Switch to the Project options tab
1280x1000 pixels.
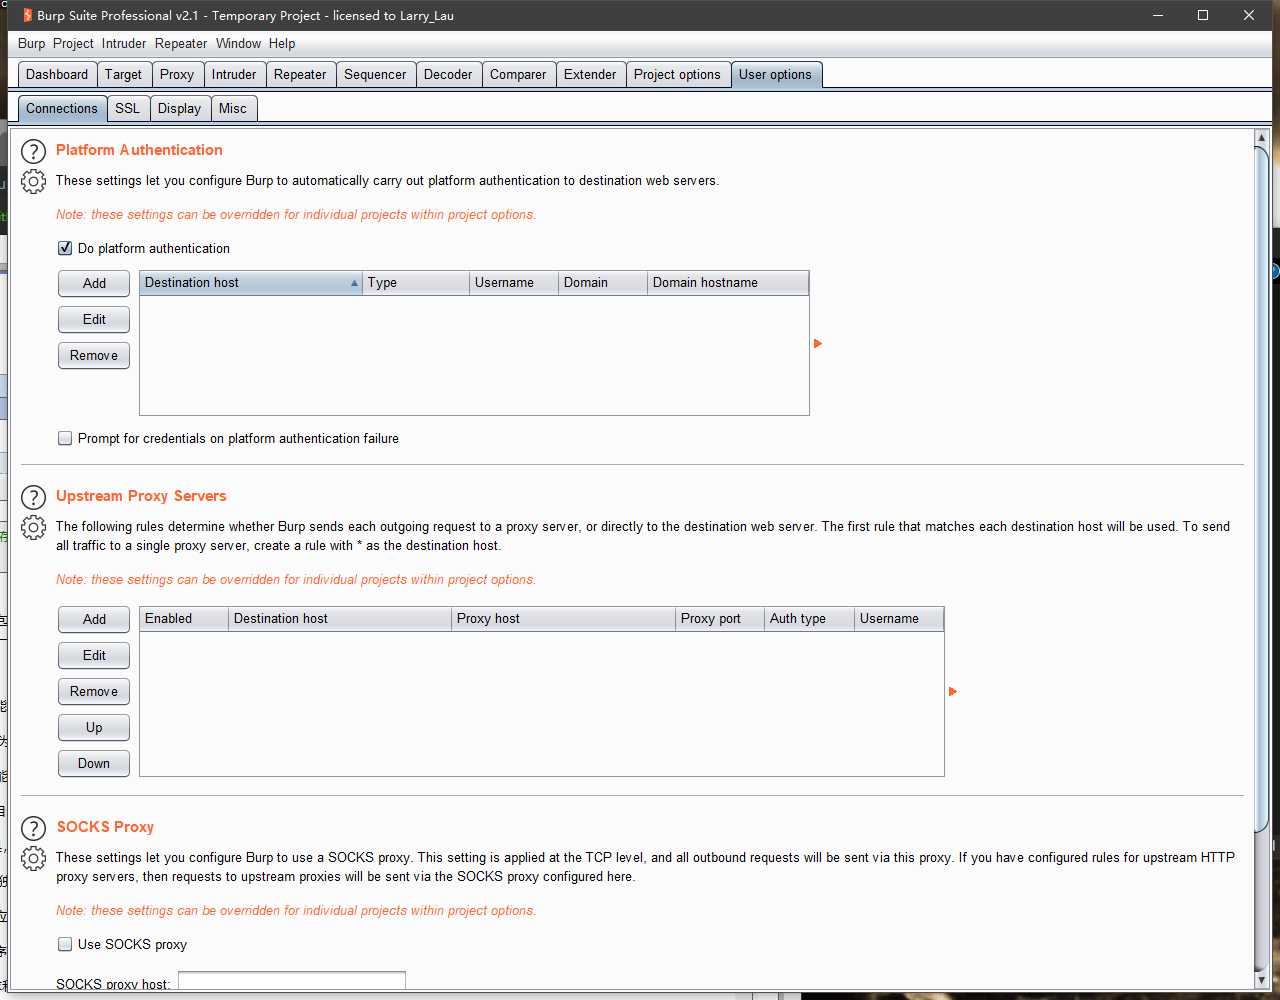coord(677,75)
